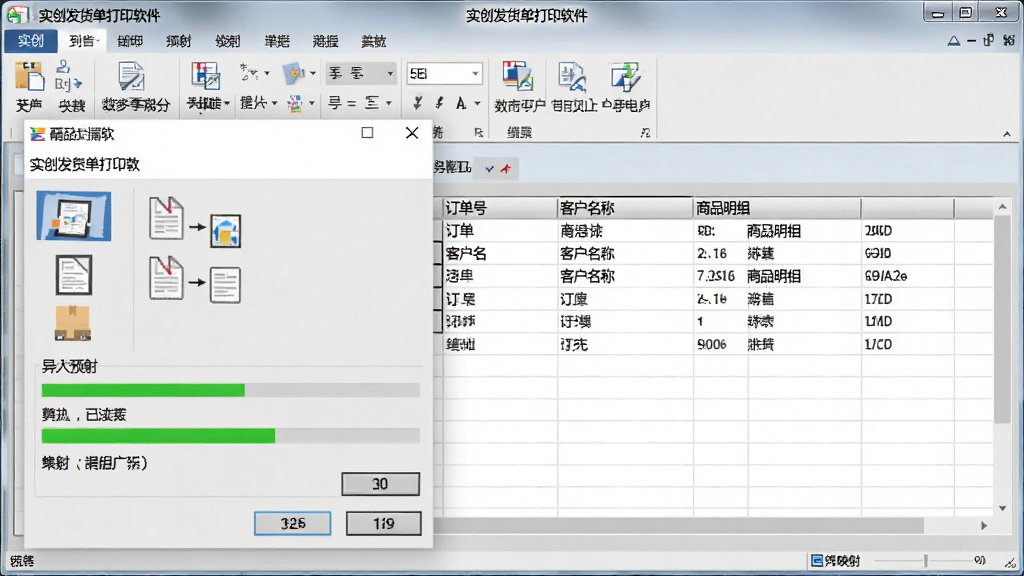
Task: Select the highlighted tablet icon in the dialog
Action: coord(74,216)
